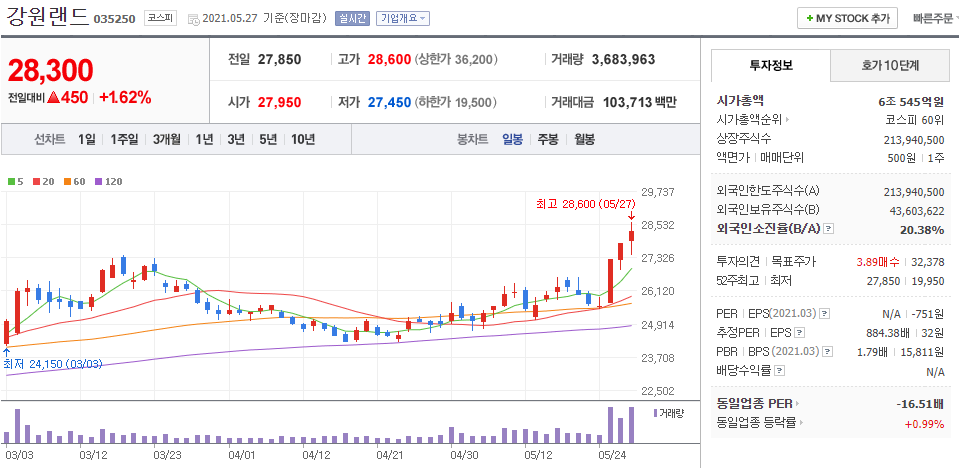Open the PBR BPS(2021.03) help icon

tap(828, 352)
